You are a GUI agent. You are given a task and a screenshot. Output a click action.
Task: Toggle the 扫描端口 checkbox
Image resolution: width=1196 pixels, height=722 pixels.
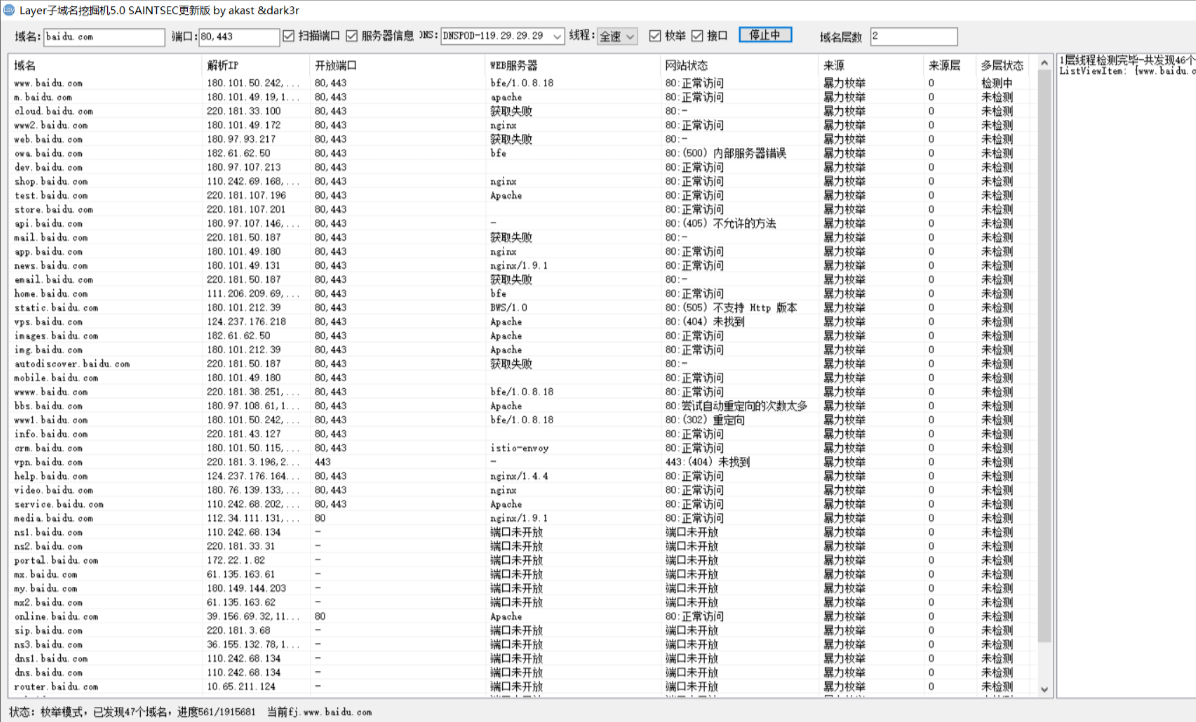pyautogui.click(x=289, y=36)
